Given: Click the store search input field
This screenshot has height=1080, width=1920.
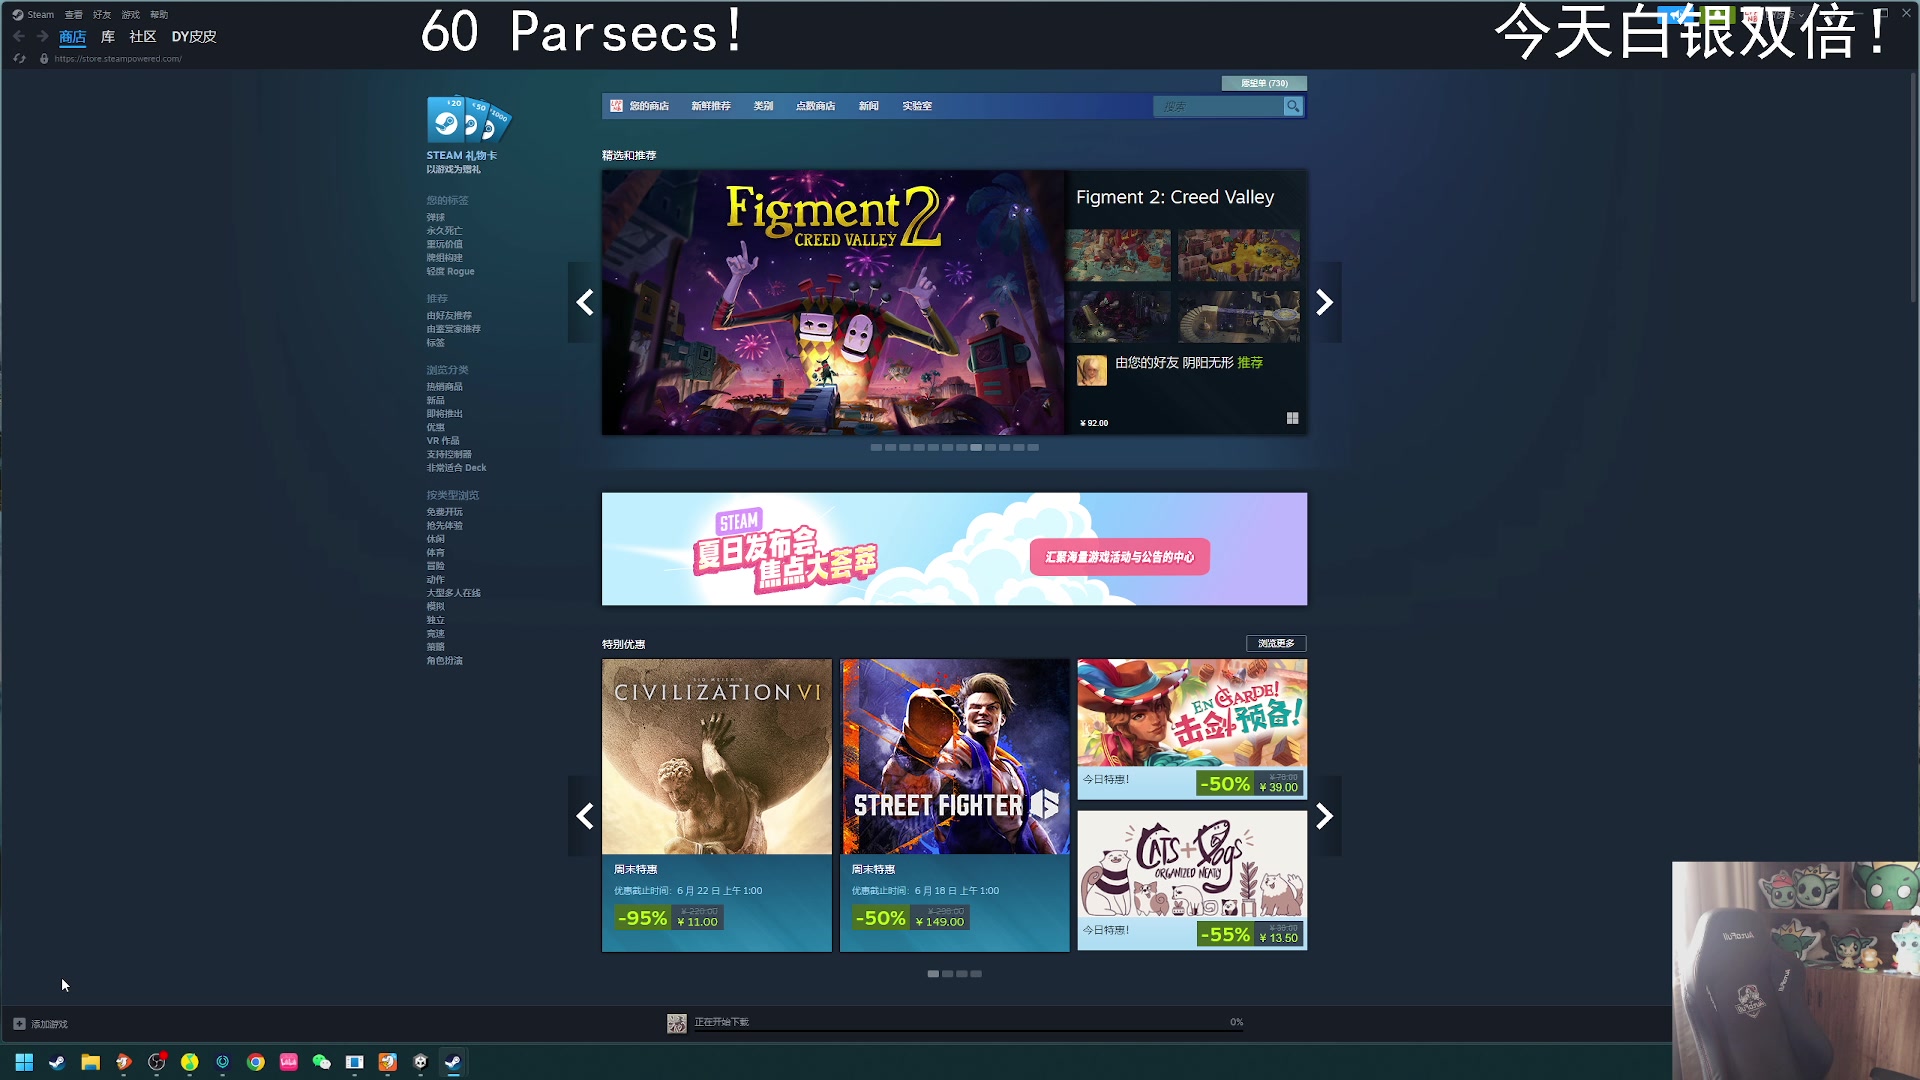Looking at the screenshot, I should point(1219,106).
